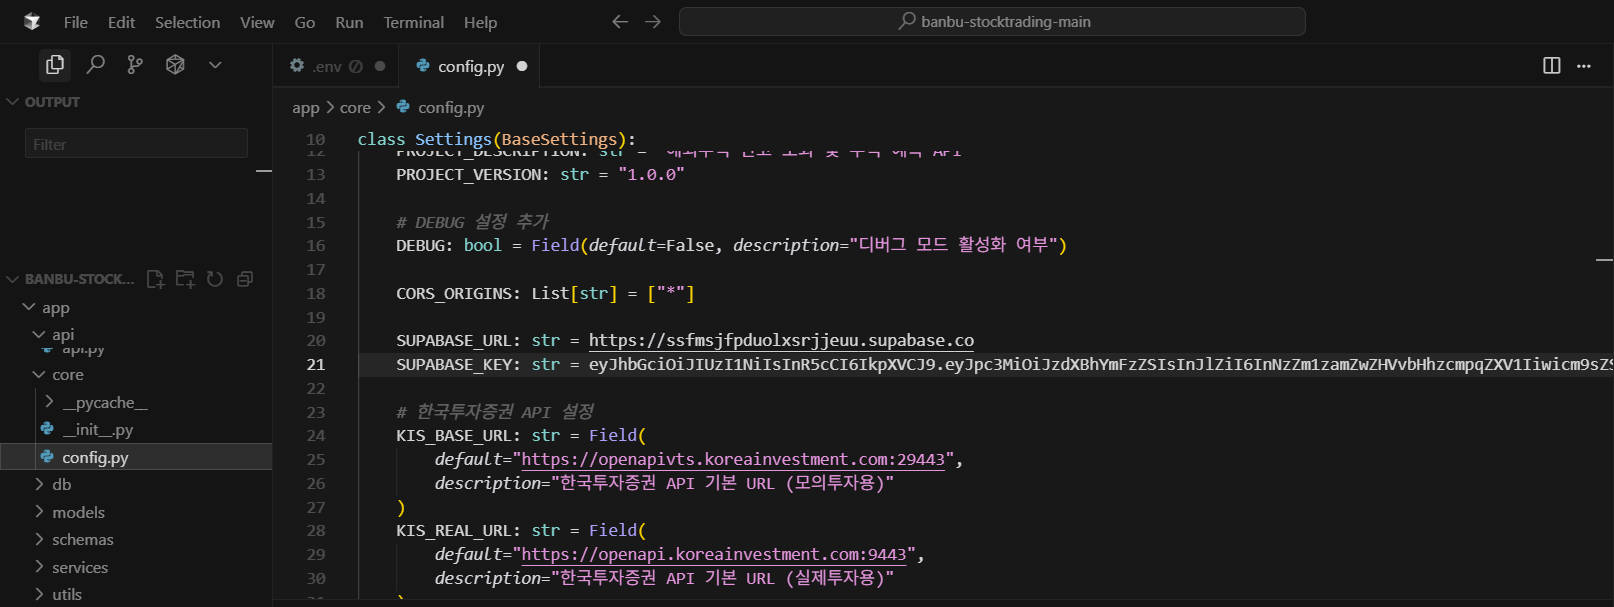The height and width of the screenshot is (607, 1614).
Task: Click the New File icon in explorer
Action: pos(155,279)
